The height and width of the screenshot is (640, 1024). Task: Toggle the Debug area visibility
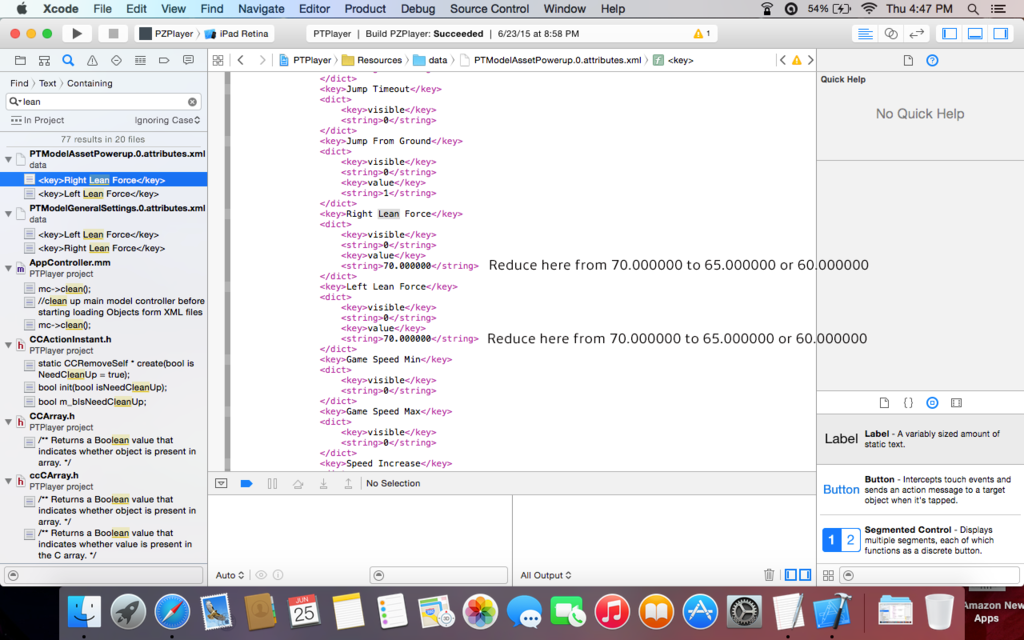(975, 33)
